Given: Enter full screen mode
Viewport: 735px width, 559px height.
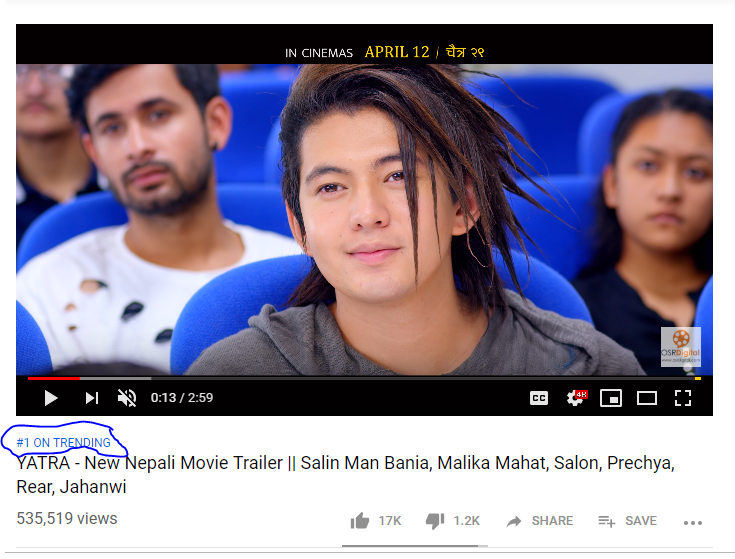Looking at the screenshot, I should pos(683,398).
